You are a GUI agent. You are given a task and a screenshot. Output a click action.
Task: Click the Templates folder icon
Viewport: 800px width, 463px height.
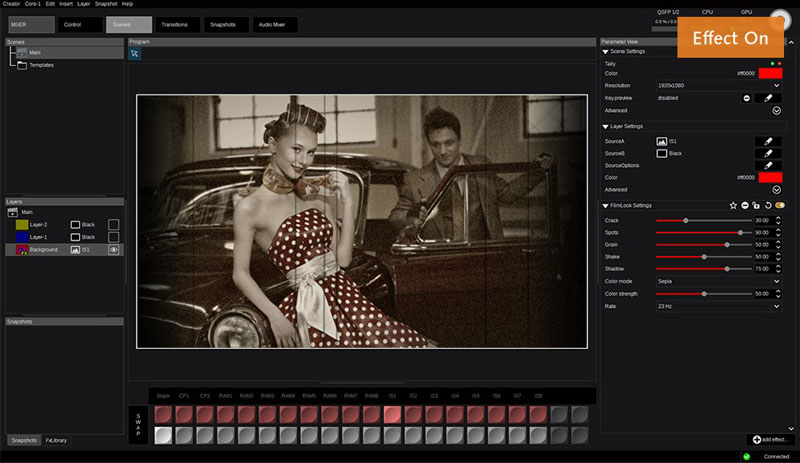(x=22, y=65)
